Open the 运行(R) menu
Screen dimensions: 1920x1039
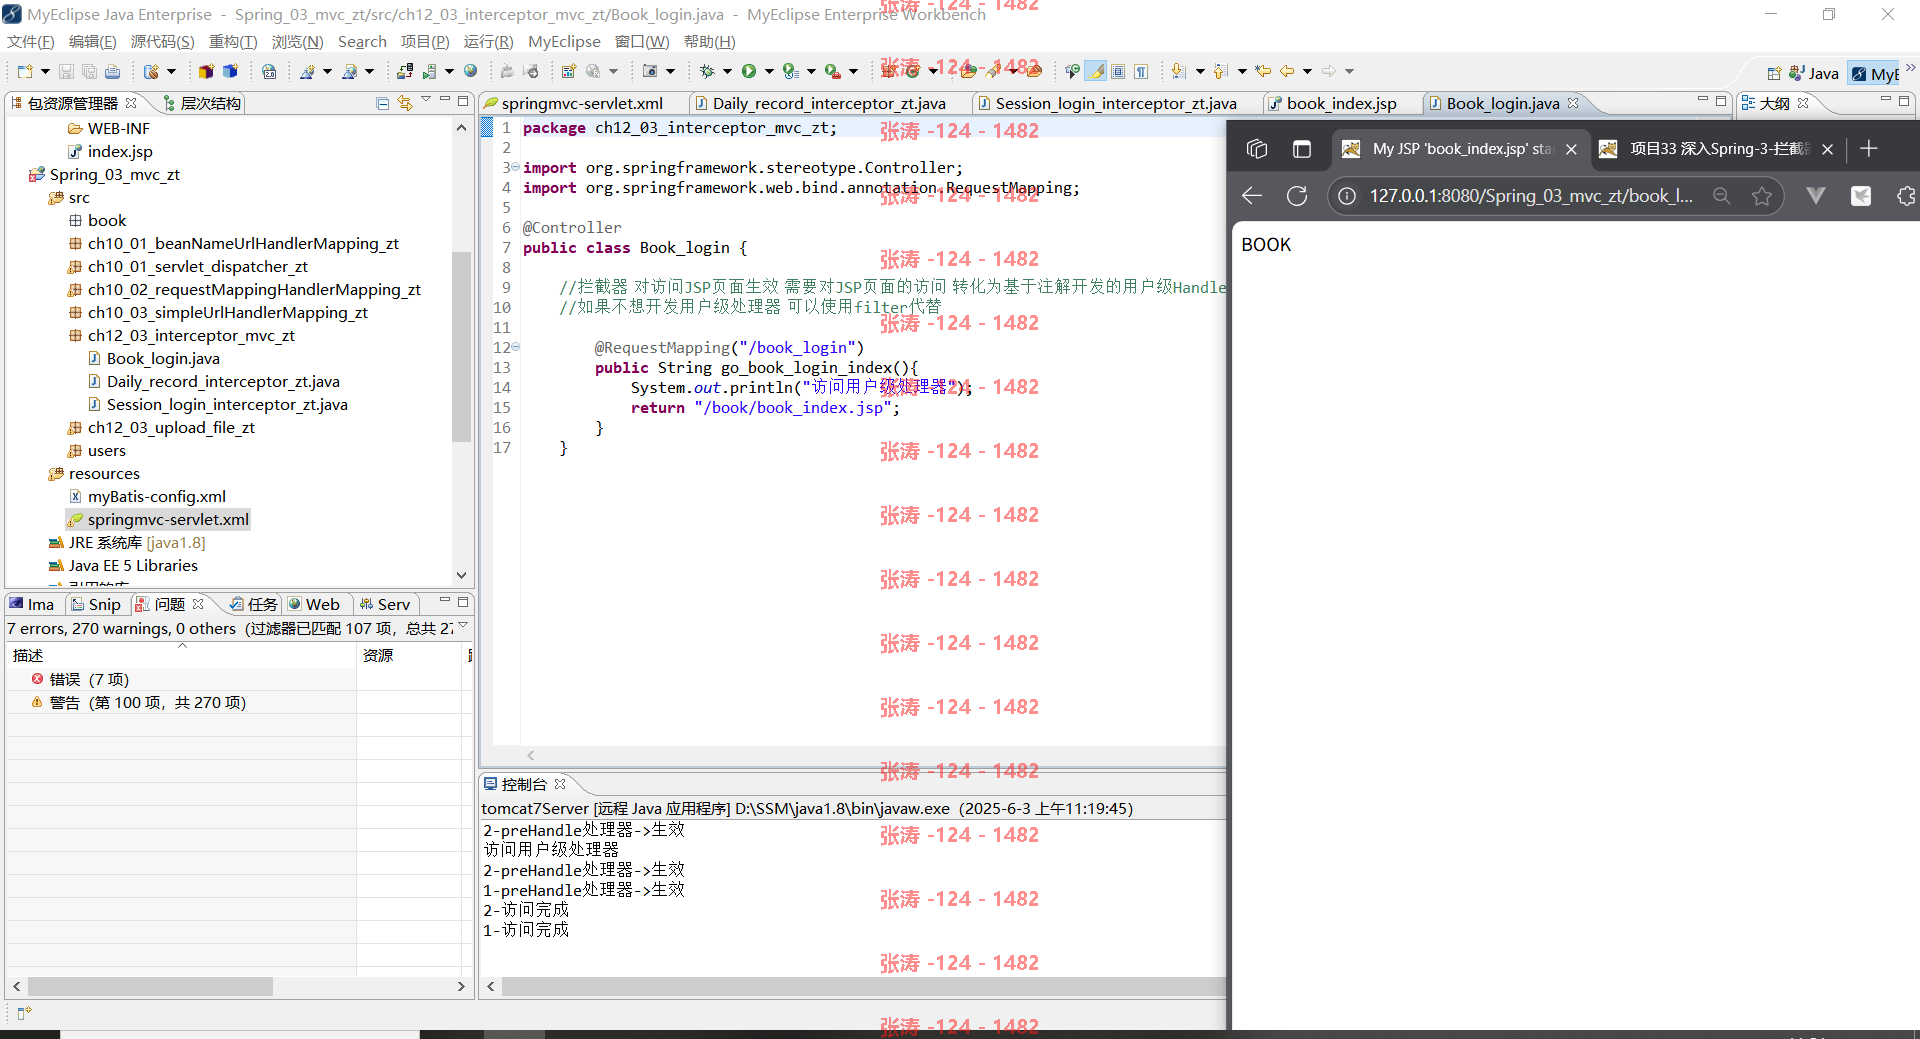tap(488, 41)
